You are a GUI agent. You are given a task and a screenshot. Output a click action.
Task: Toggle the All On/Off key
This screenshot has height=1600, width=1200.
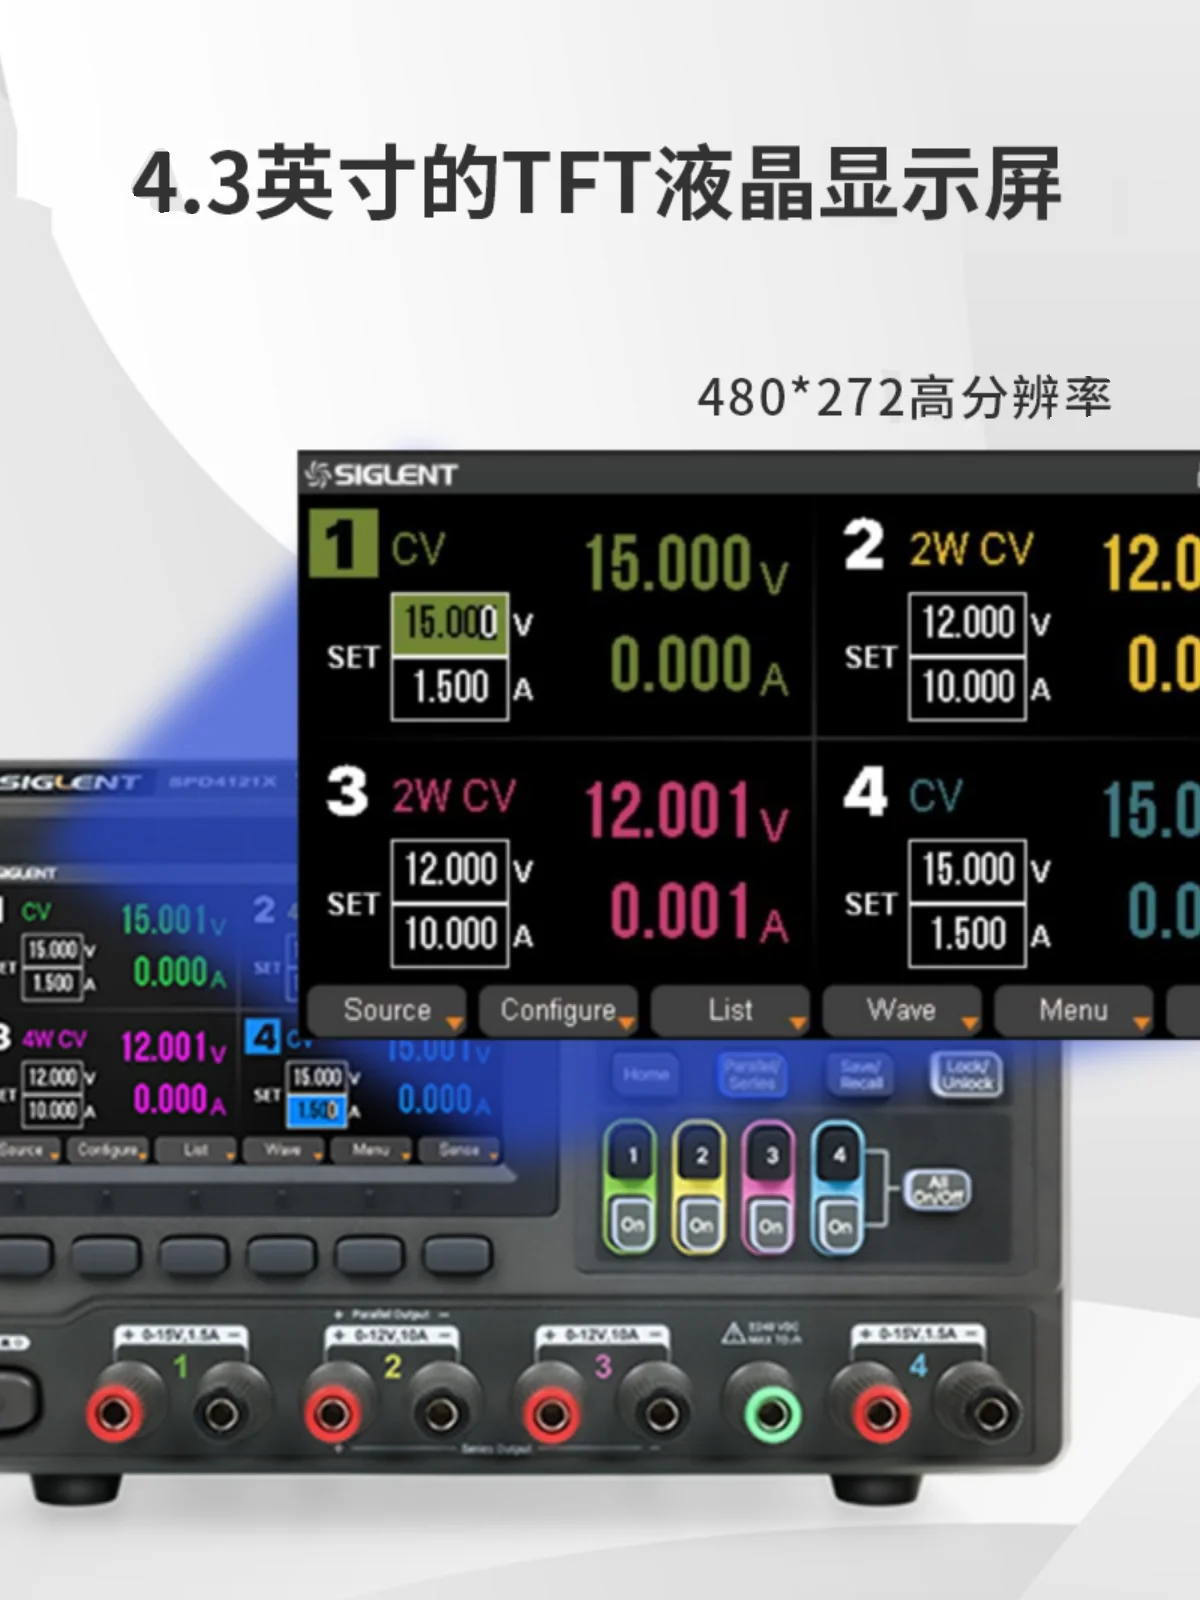(x=937, y=1189)
